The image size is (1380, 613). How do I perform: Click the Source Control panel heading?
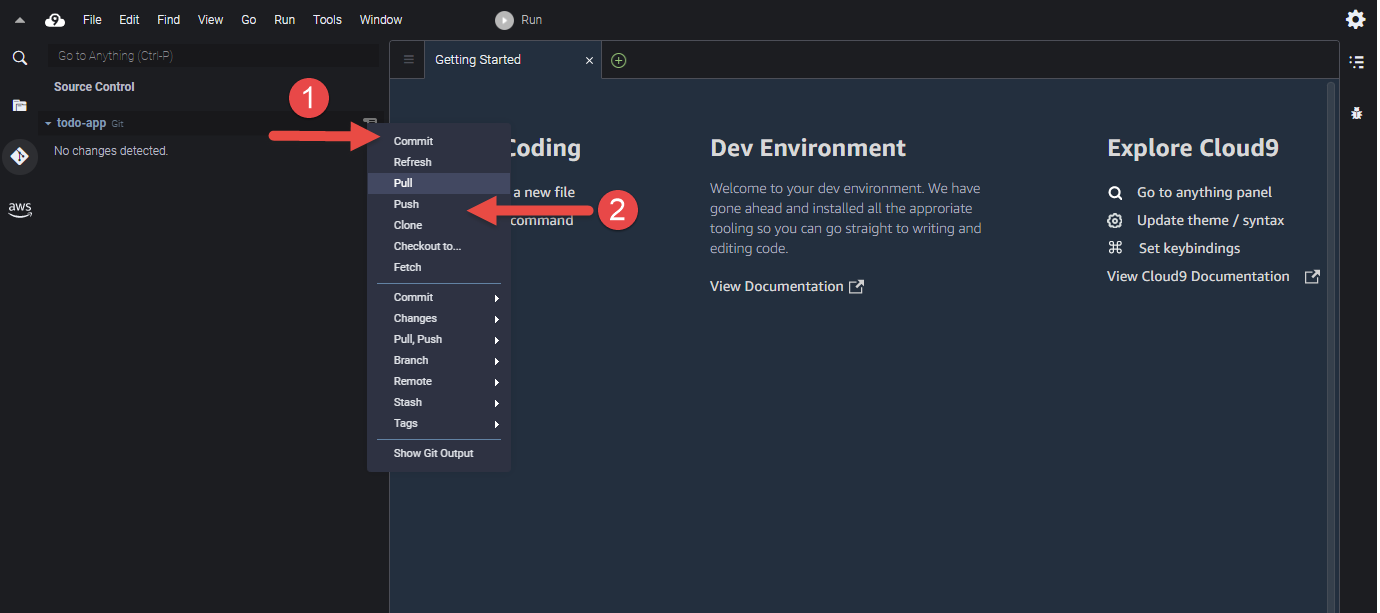94,87
